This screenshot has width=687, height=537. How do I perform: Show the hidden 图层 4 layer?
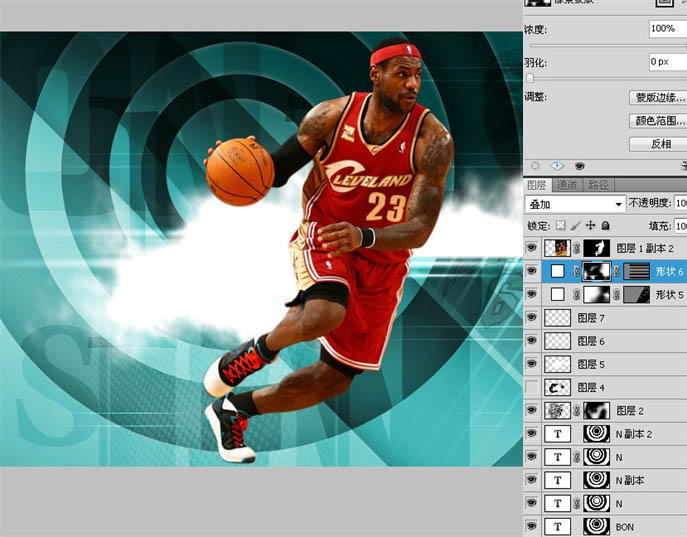coord(532,387)
